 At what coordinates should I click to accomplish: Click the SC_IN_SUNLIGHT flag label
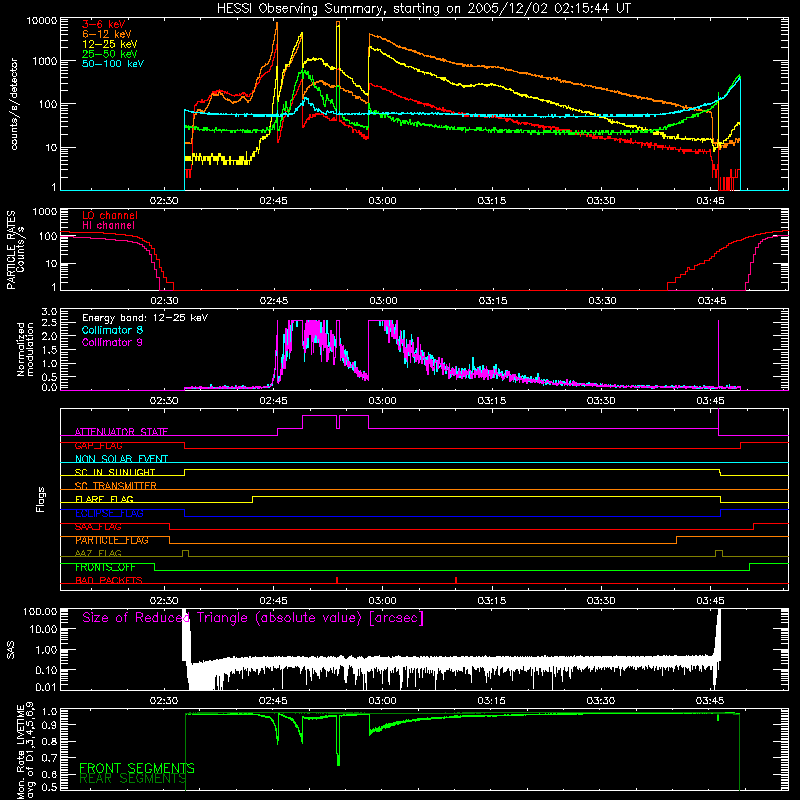[x=115, y=472]
